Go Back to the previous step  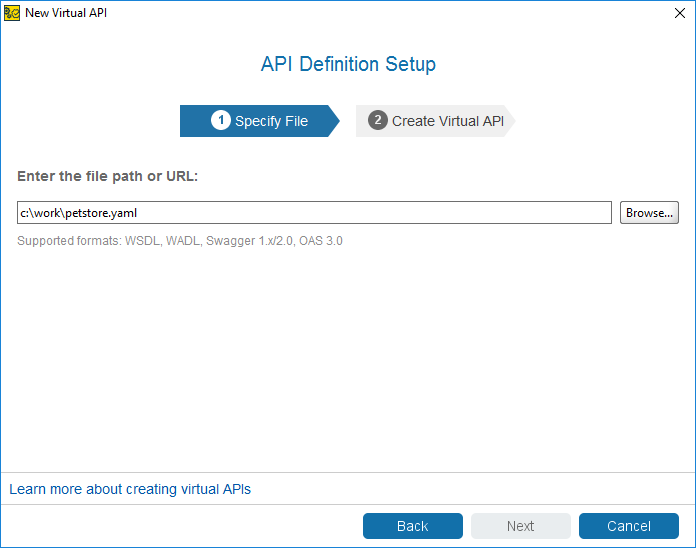click(413, 526)
